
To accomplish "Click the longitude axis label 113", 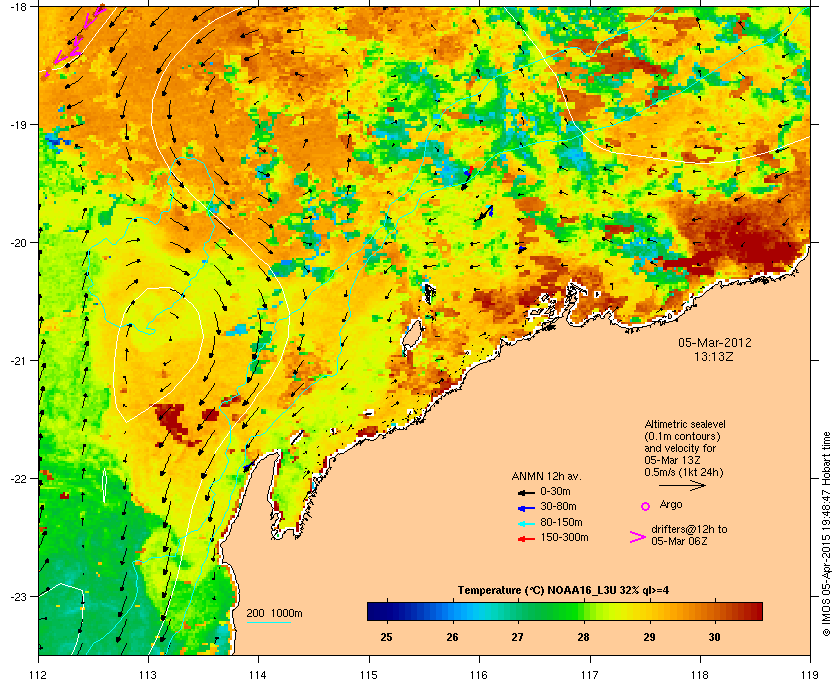I will (148, 674).
